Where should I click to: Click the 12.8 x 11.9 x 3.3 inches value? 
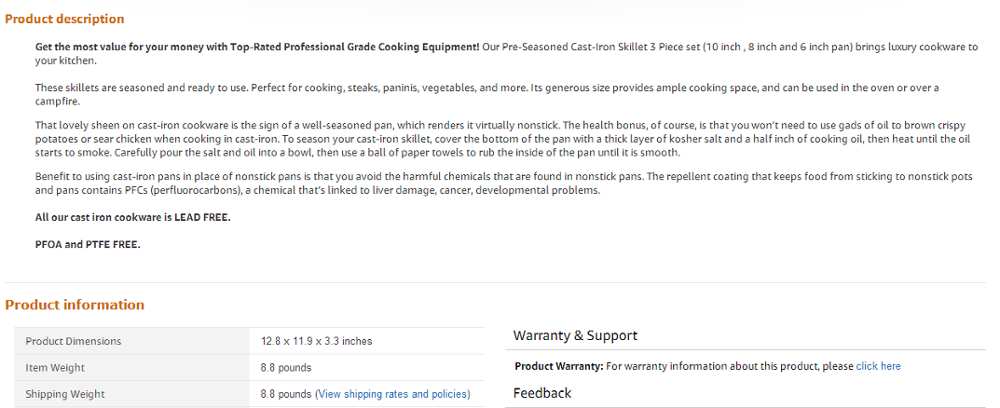point(316,341)
